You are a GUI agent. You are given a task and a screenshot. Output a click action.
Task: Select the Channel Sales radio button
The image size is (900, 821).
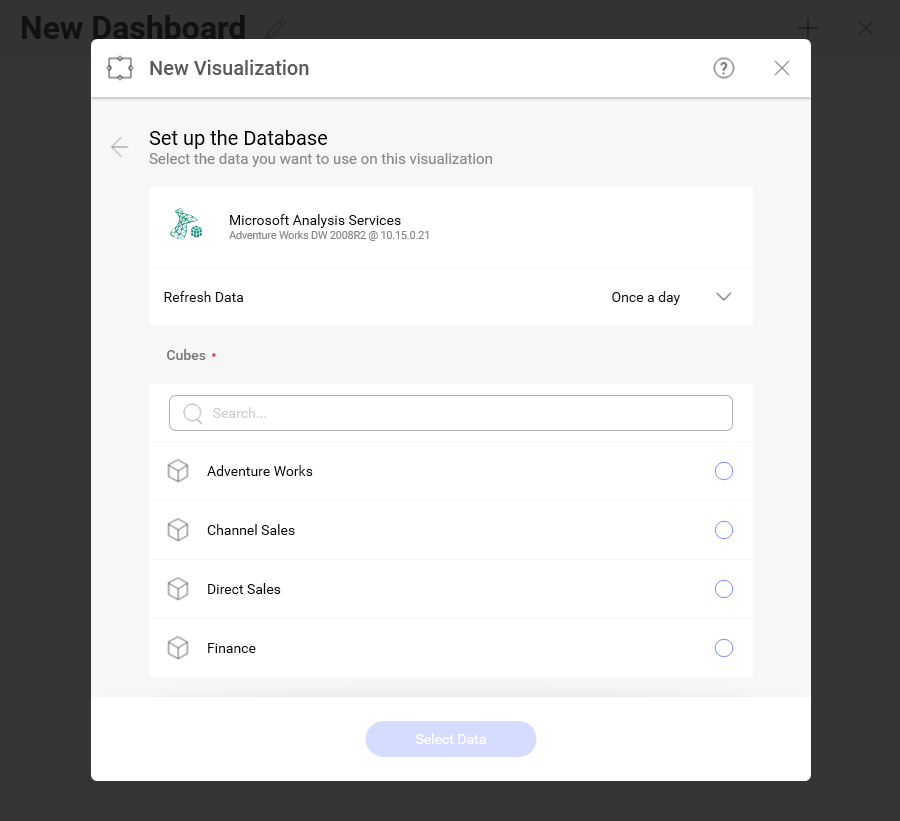[723, 530]
